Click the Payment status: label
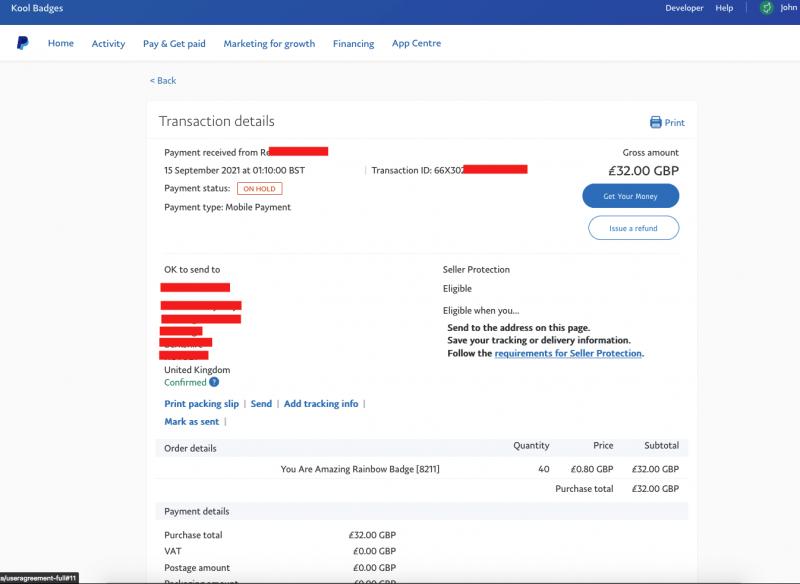800x584 pixels. [197, 188]
